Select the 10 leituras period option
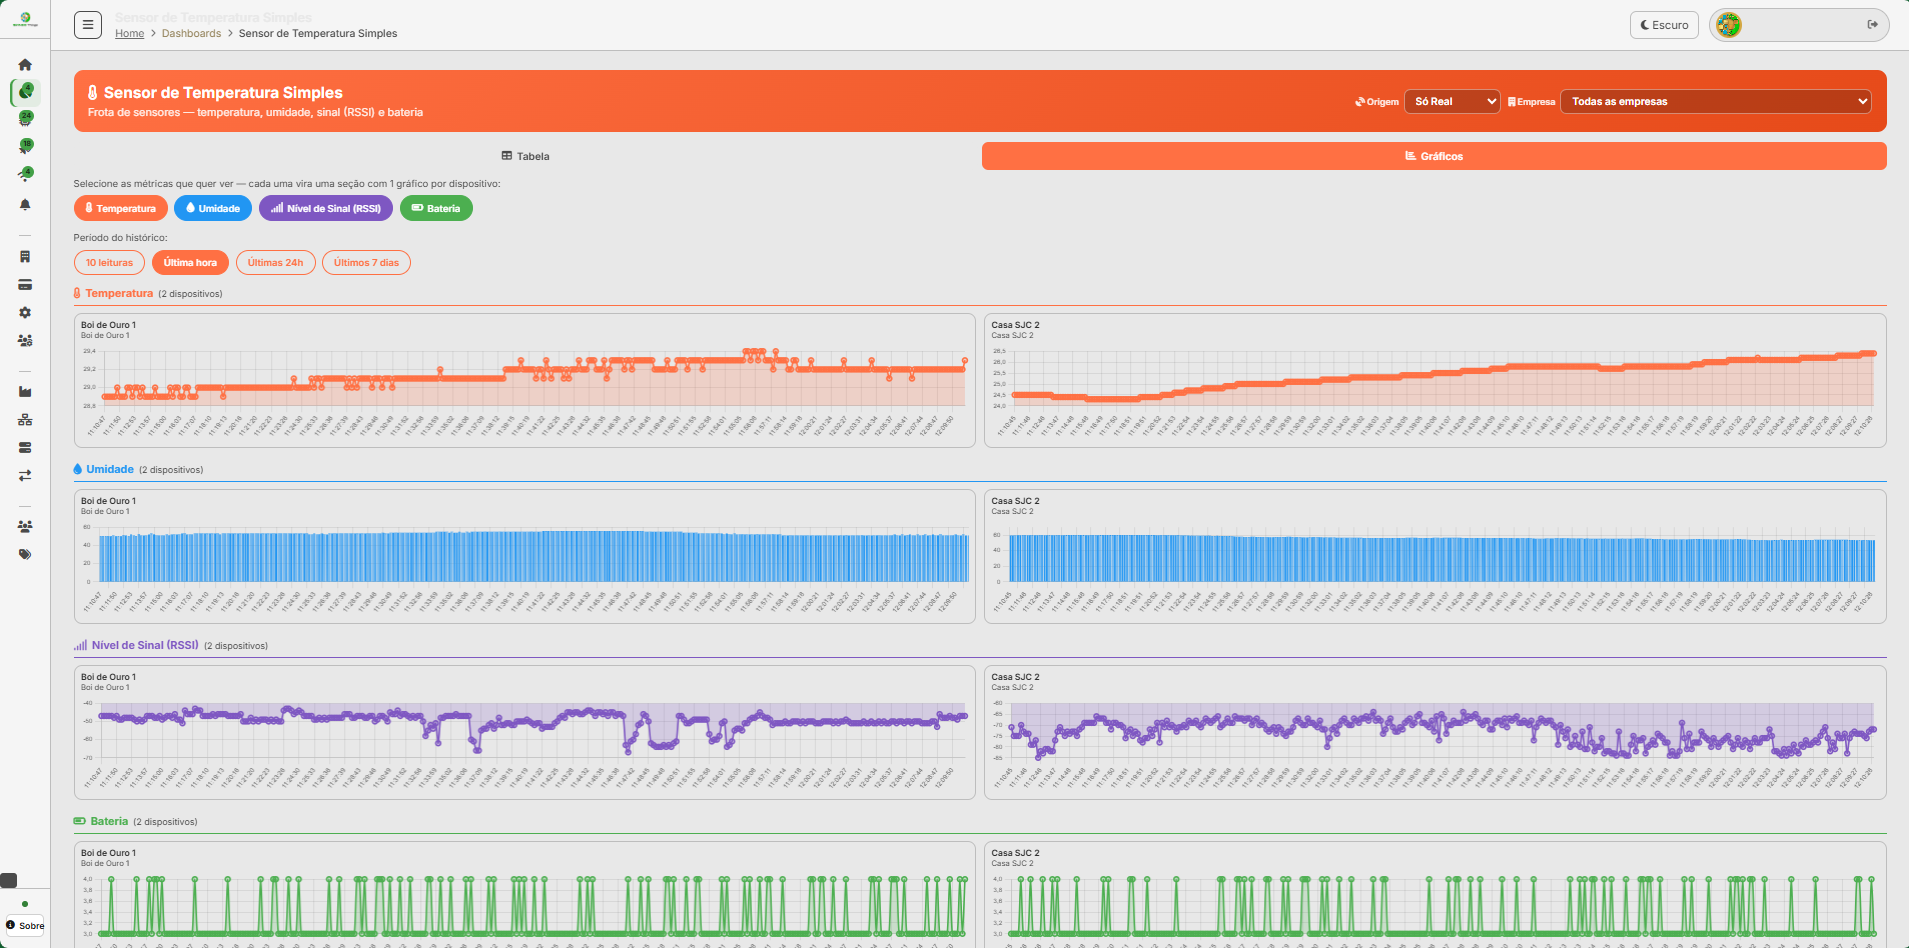 coord(109,263)
